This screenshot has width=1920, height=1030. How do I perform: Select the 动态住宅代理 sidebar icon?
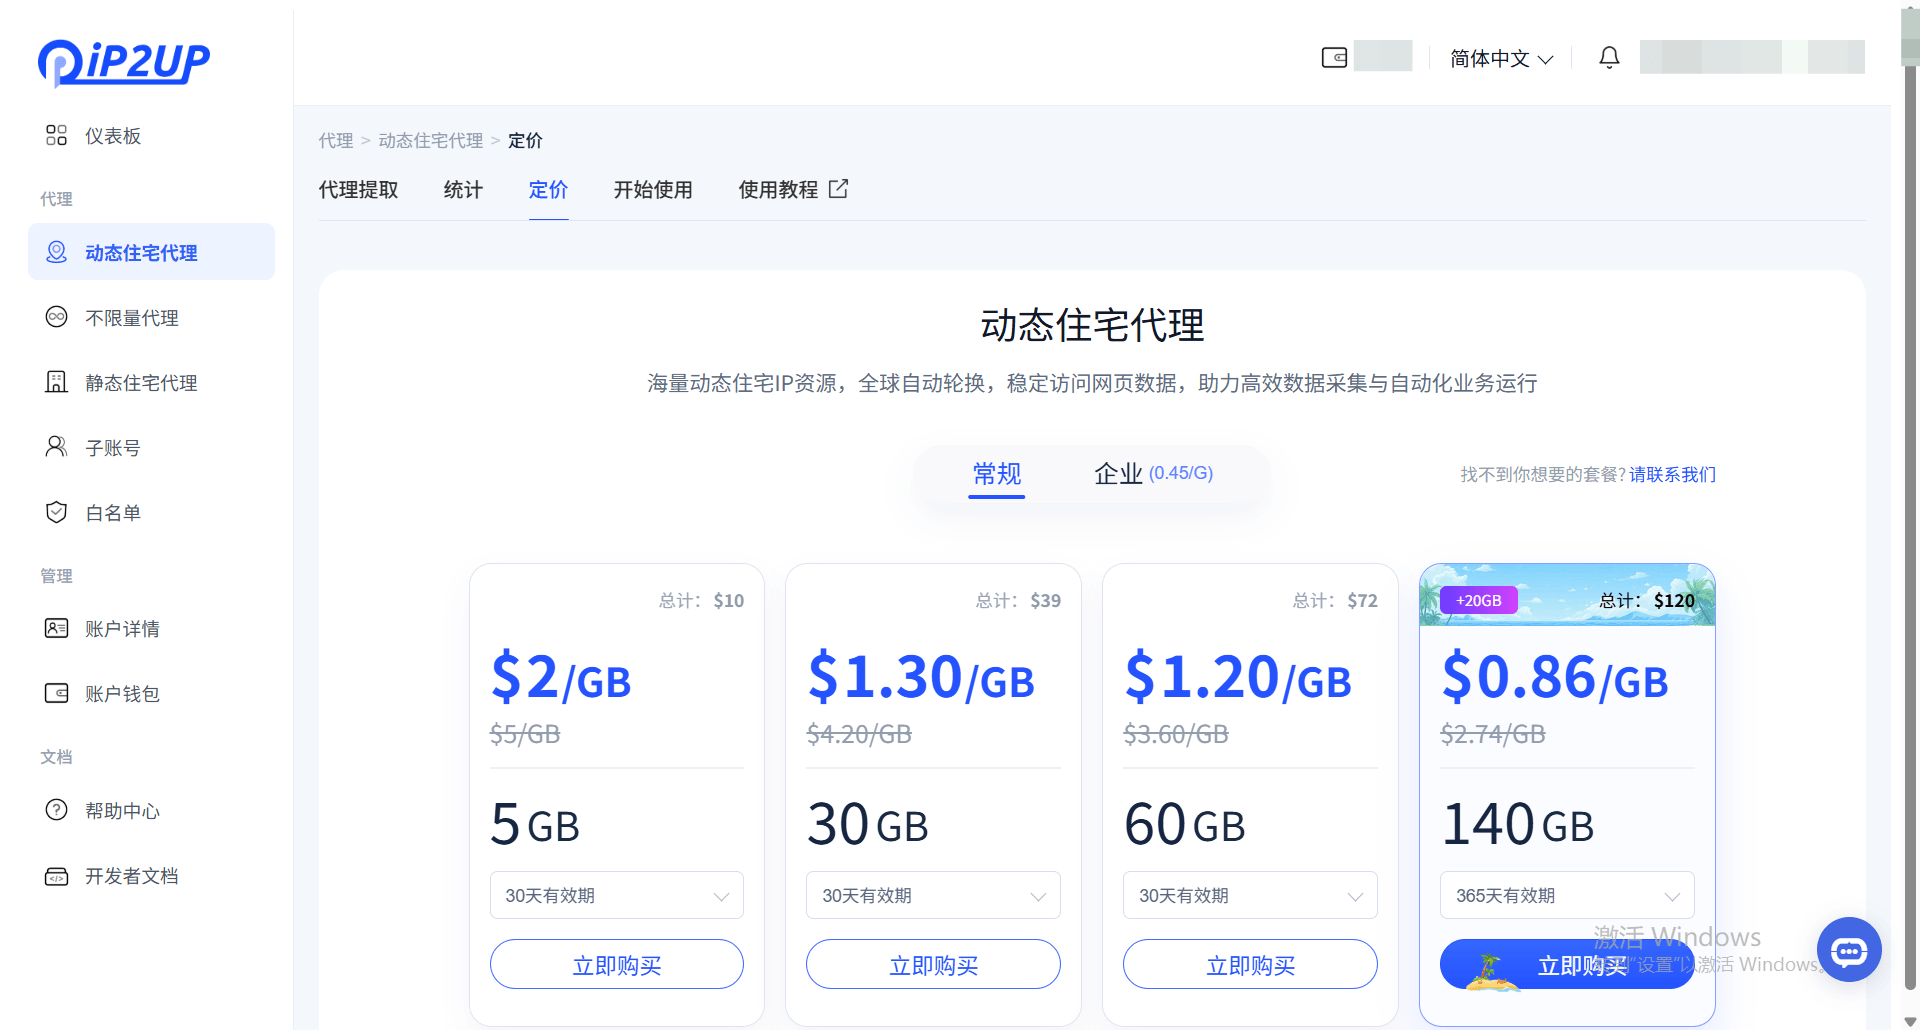coord(57,252)
